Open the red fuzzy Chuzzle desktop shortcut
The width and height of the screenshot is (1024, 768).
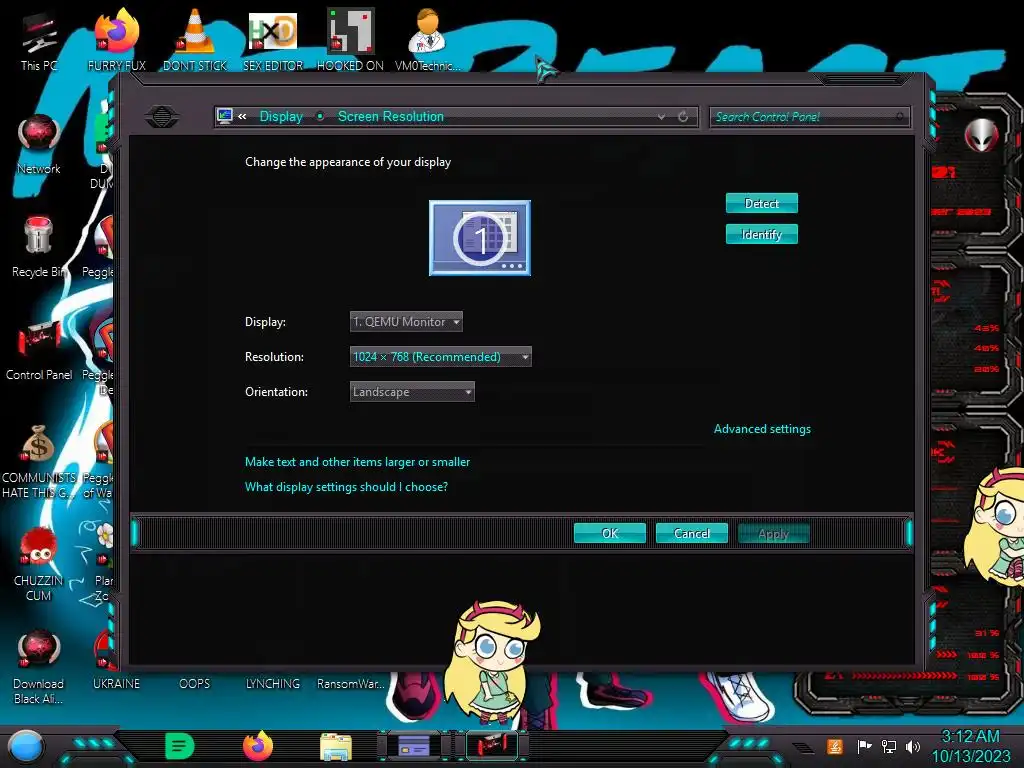pyautogui.click(x=39, y=563)
